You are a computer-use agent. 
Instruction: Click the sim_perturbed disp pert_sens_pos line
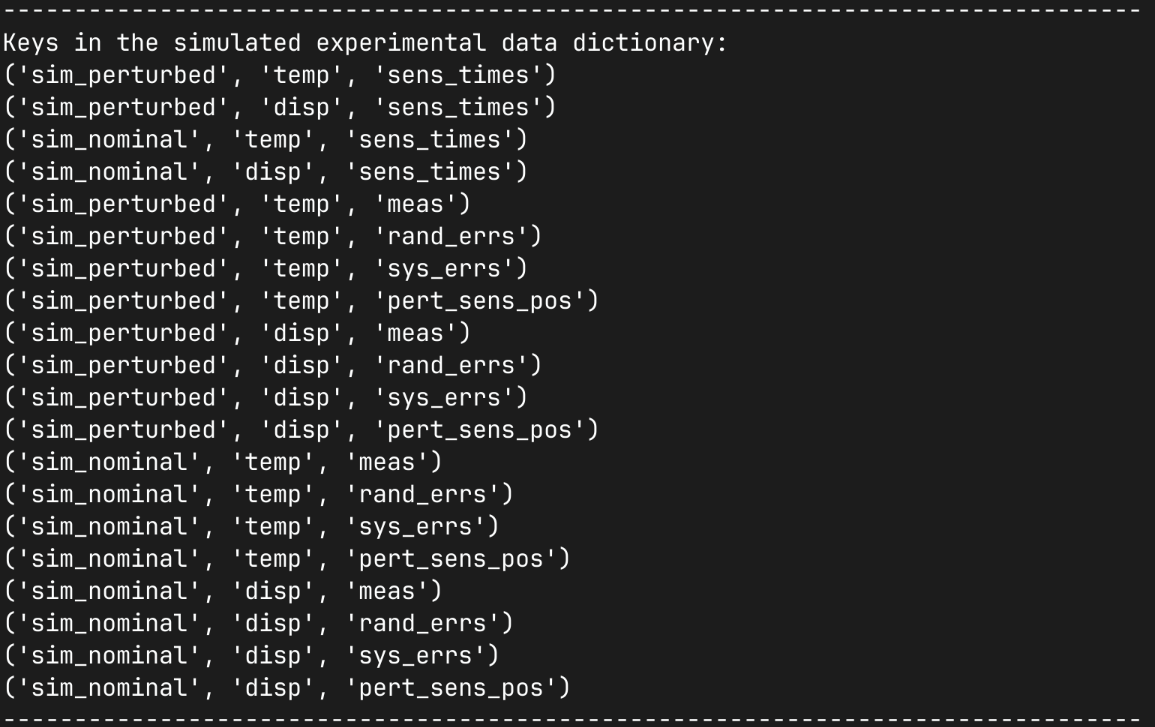click(x=301, y=429)
